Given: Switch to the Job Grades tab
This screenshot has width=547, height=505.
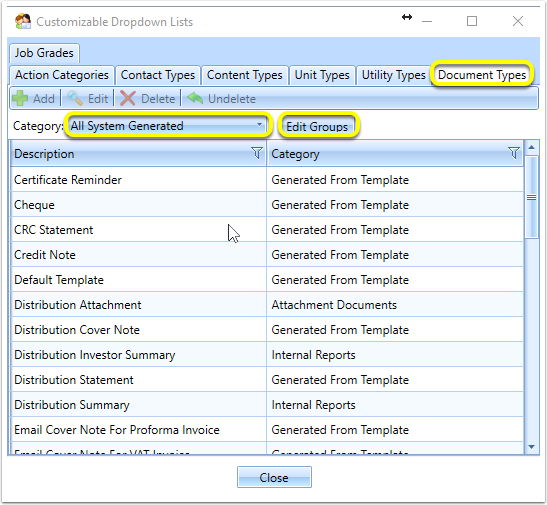Looking at the screenshot, I should click(44, 53).
